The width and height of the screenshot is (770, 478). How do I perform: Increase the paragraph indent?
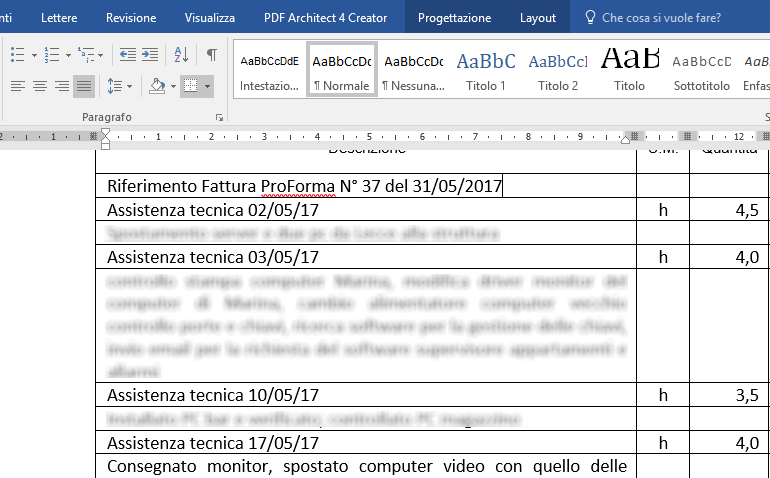(150, 55)
